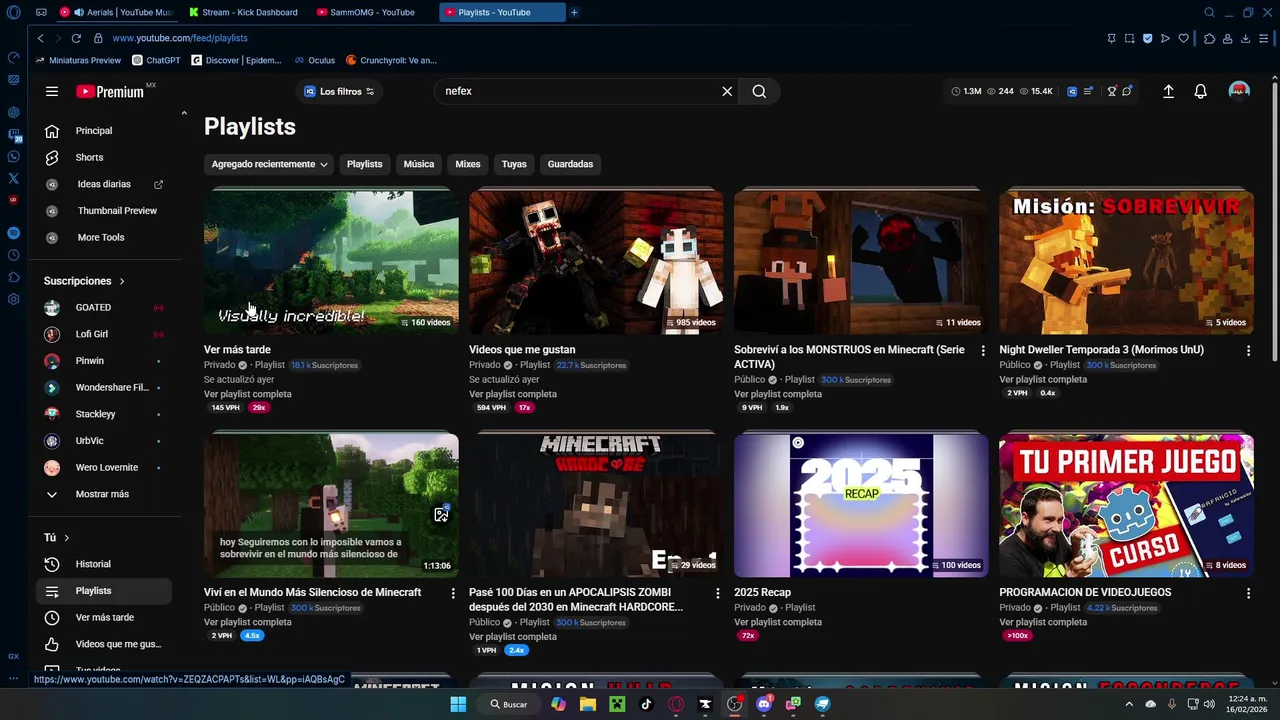Open options menu for Sobreviví a los MONSTRUOS playlist
Screen dimensions: 1280x720
983,350
